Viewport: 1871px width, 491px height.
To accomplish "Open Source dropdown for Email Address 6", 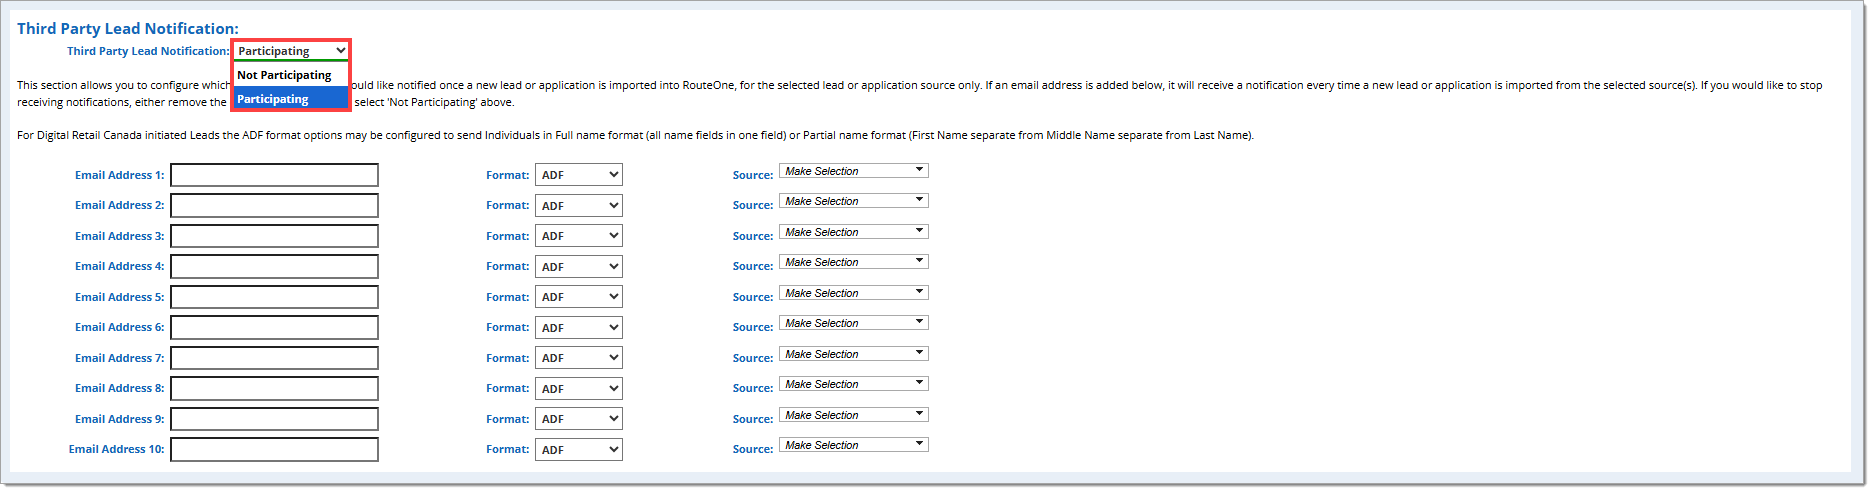I will pyautogui.click(x=853, y=323).
